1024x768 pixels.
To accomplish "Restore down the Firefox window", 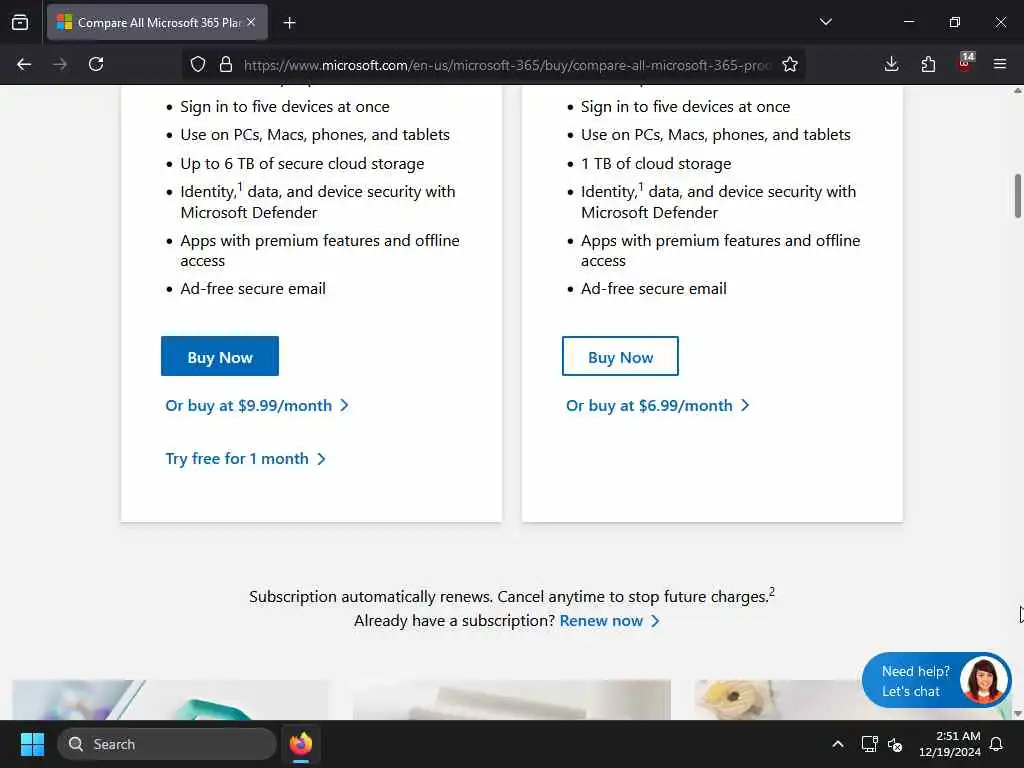I will point(954,22).
